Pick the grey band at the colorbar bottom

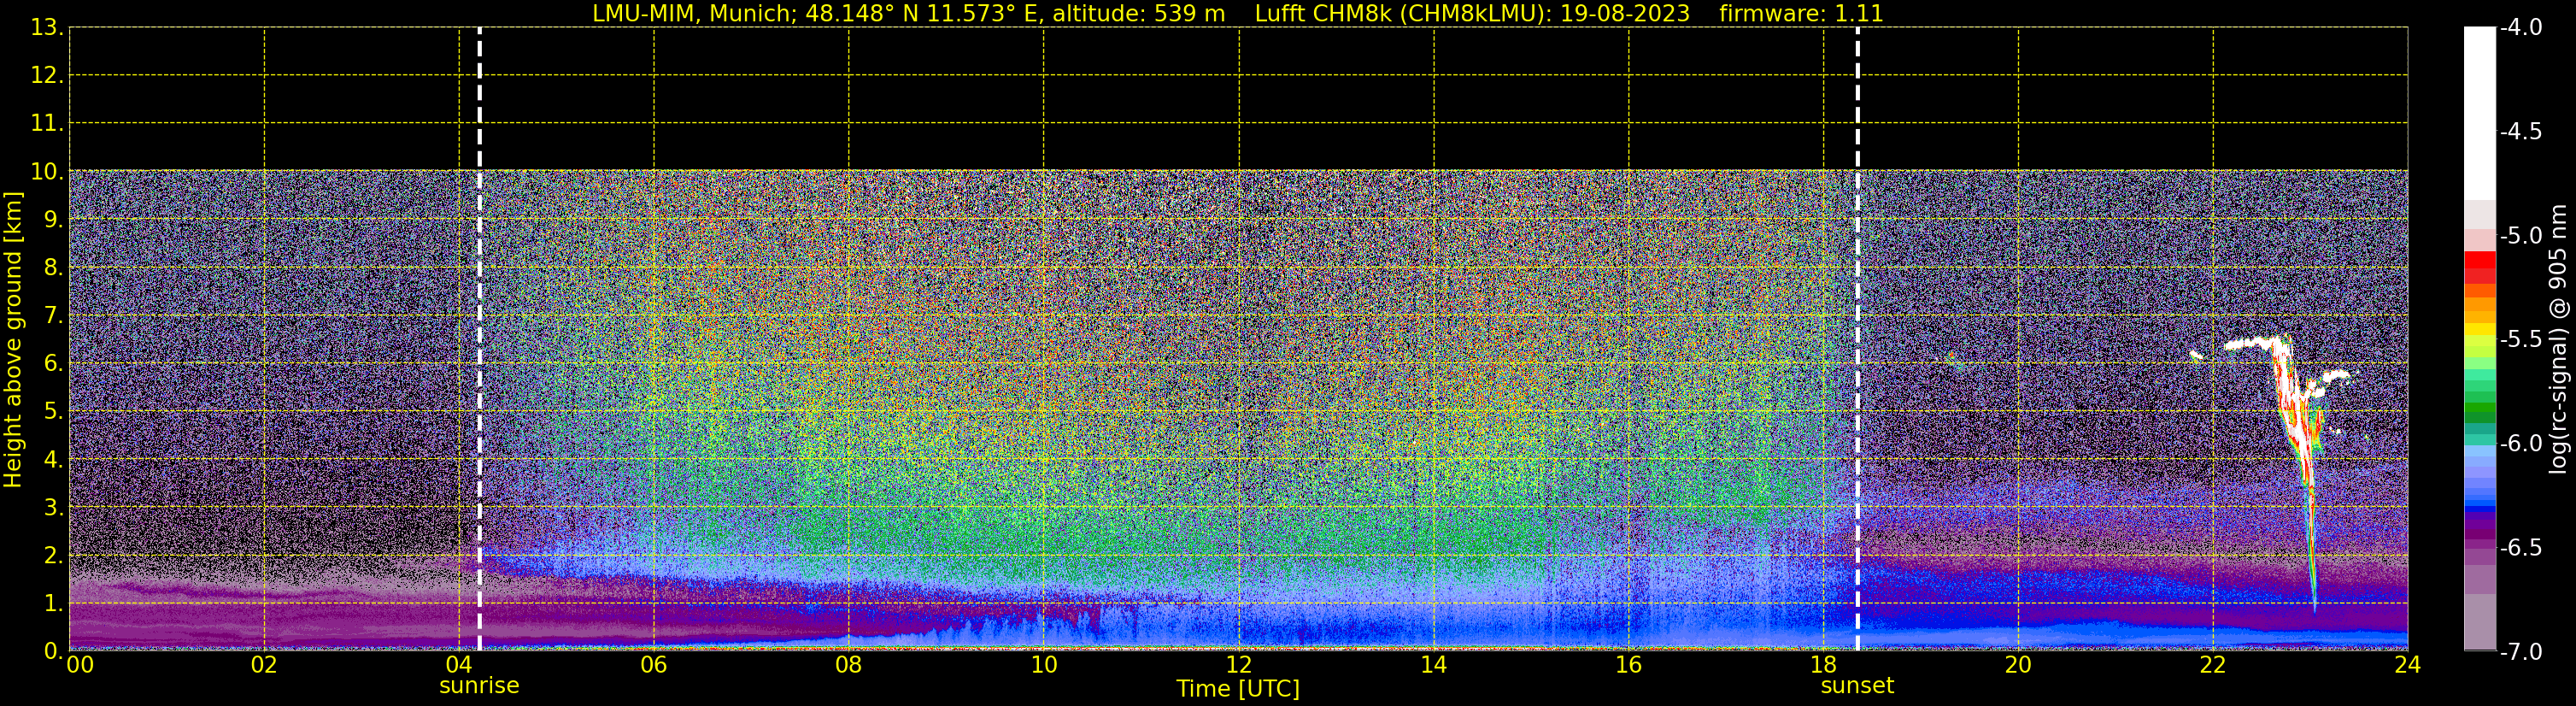(x=2480, y=622)
